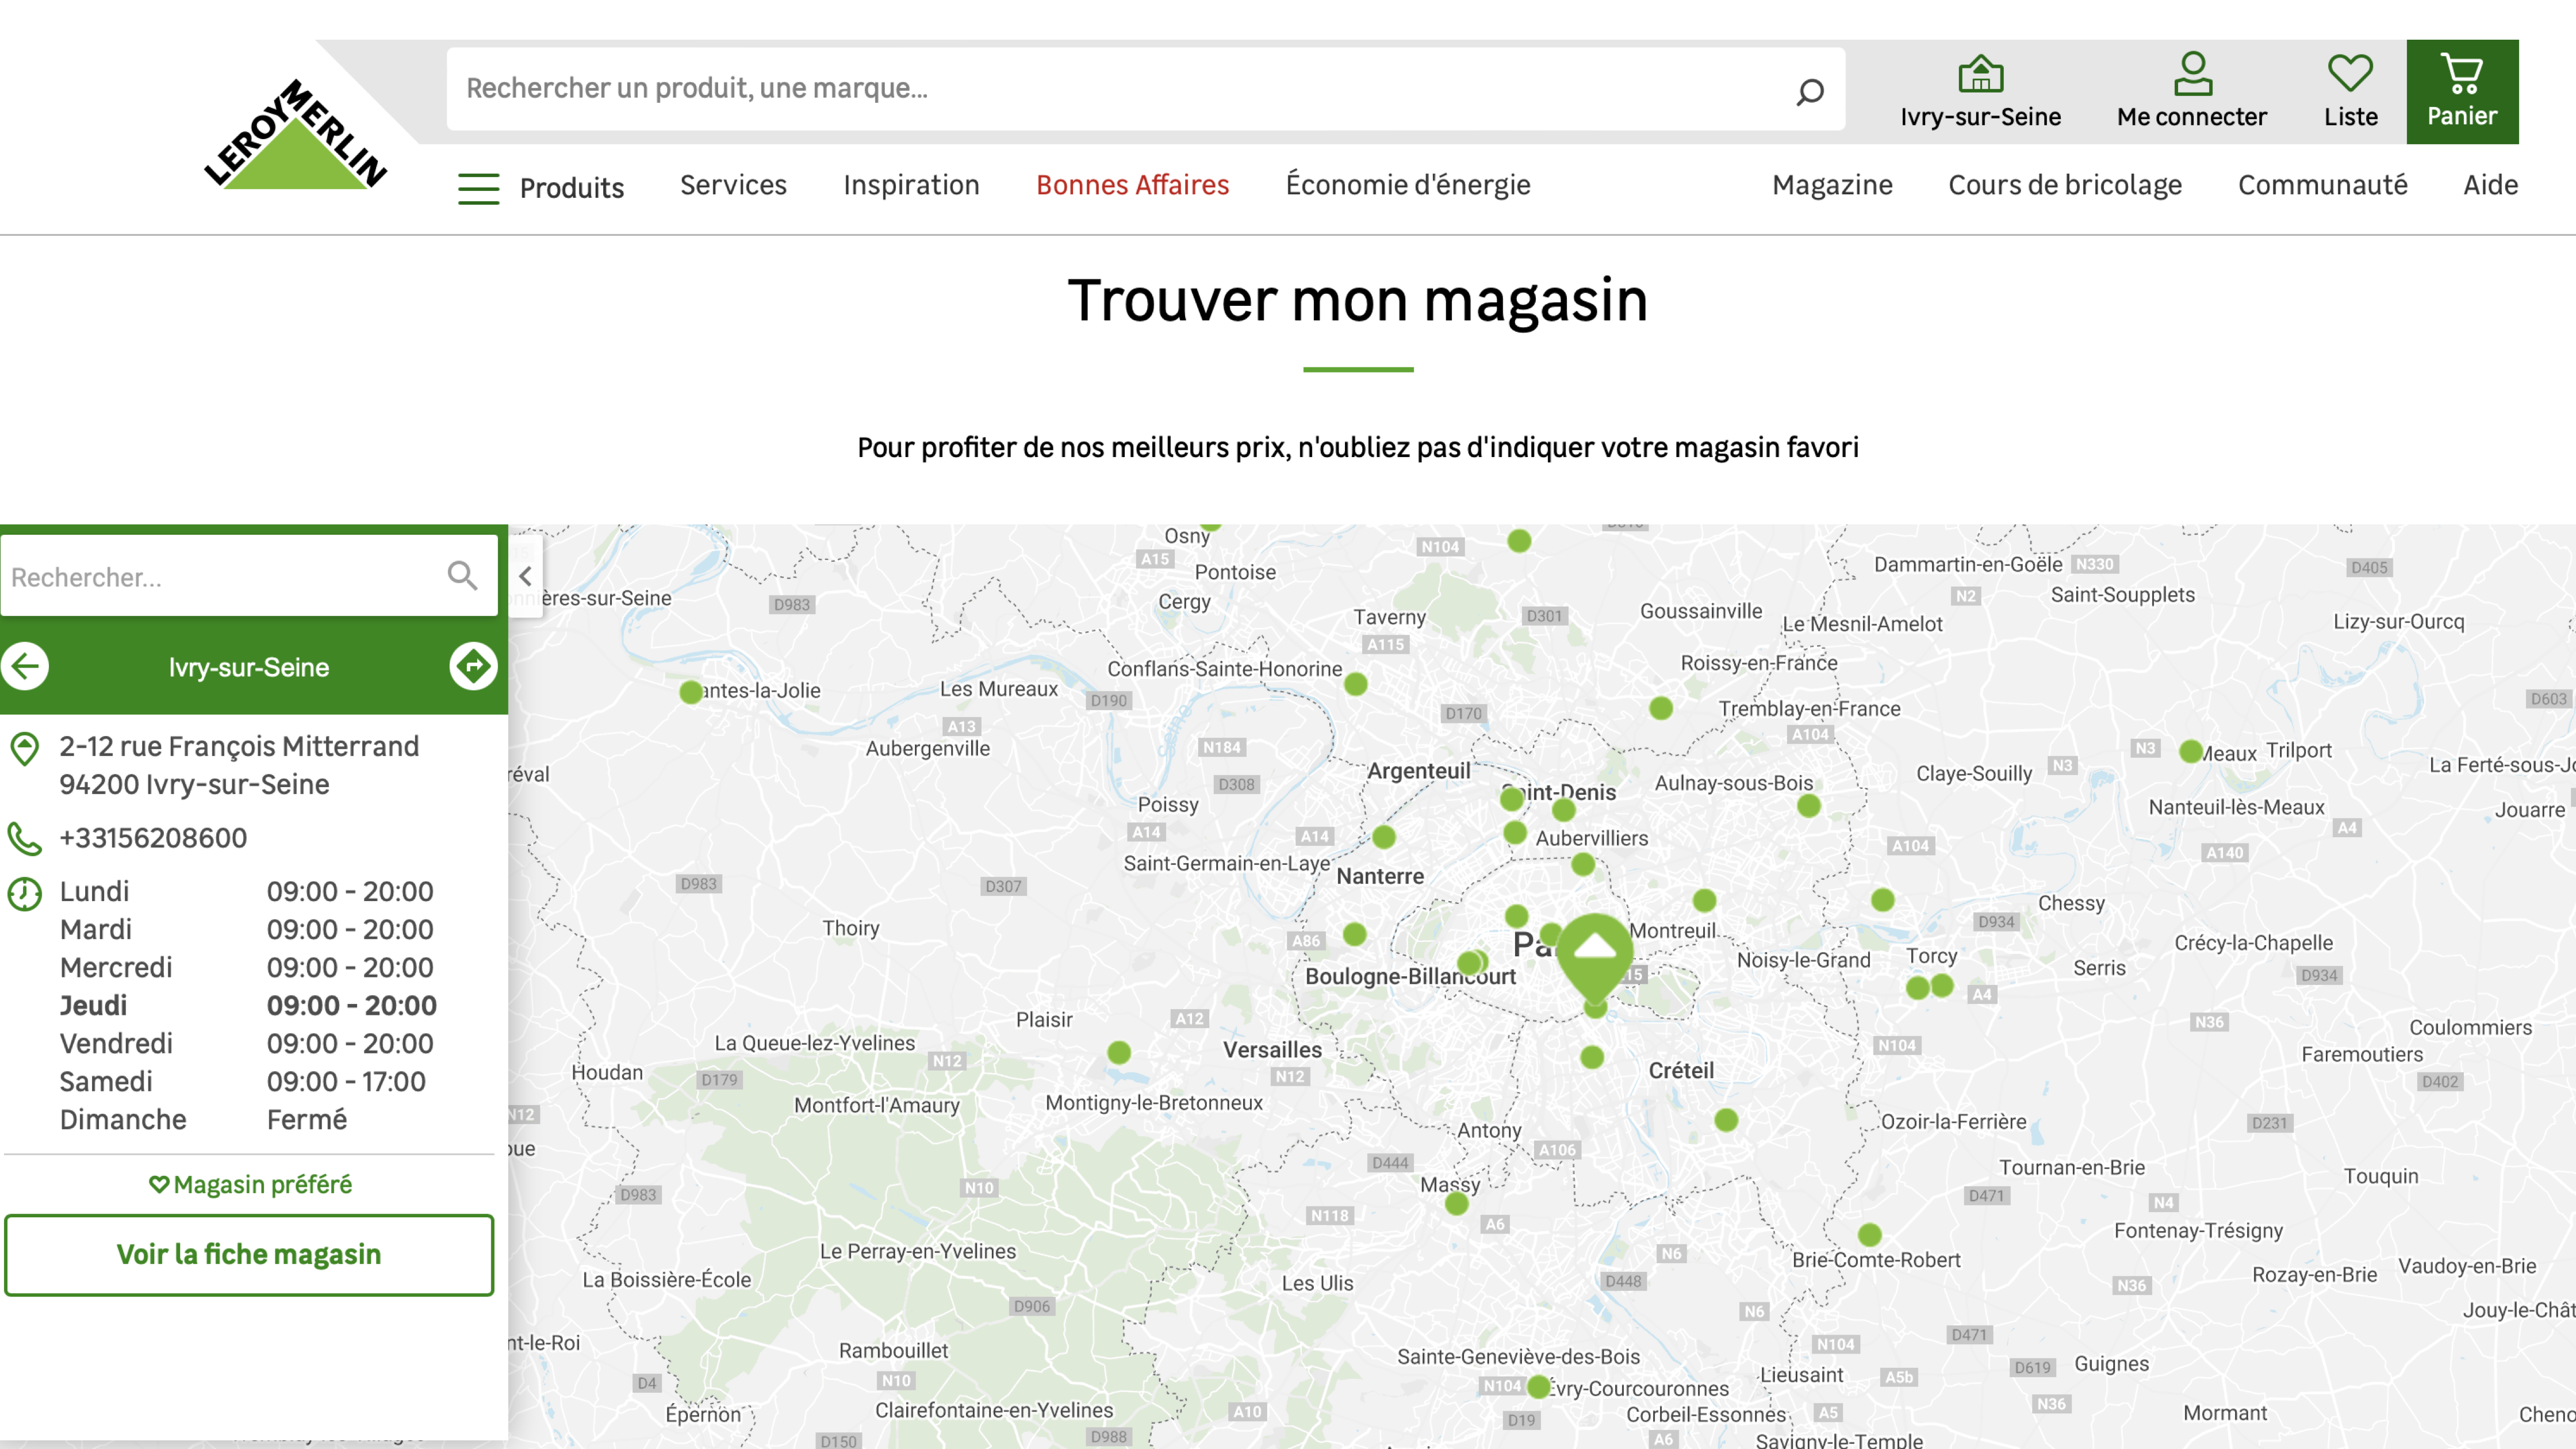The height and width of the screenshot is (1449, 2576).
Task: Call the number +33156208600
Action: 153,838
